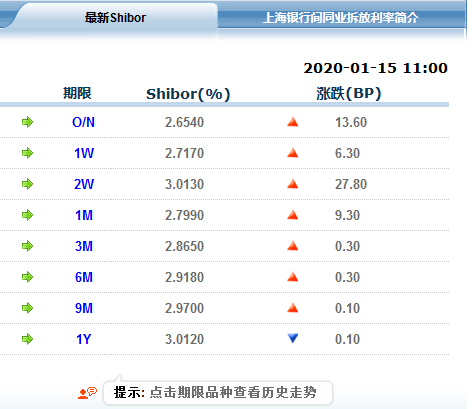Select the 3M rate value 2.8650
The height and width of the screenshot is (409, 472).
click(x=184, y=246)
